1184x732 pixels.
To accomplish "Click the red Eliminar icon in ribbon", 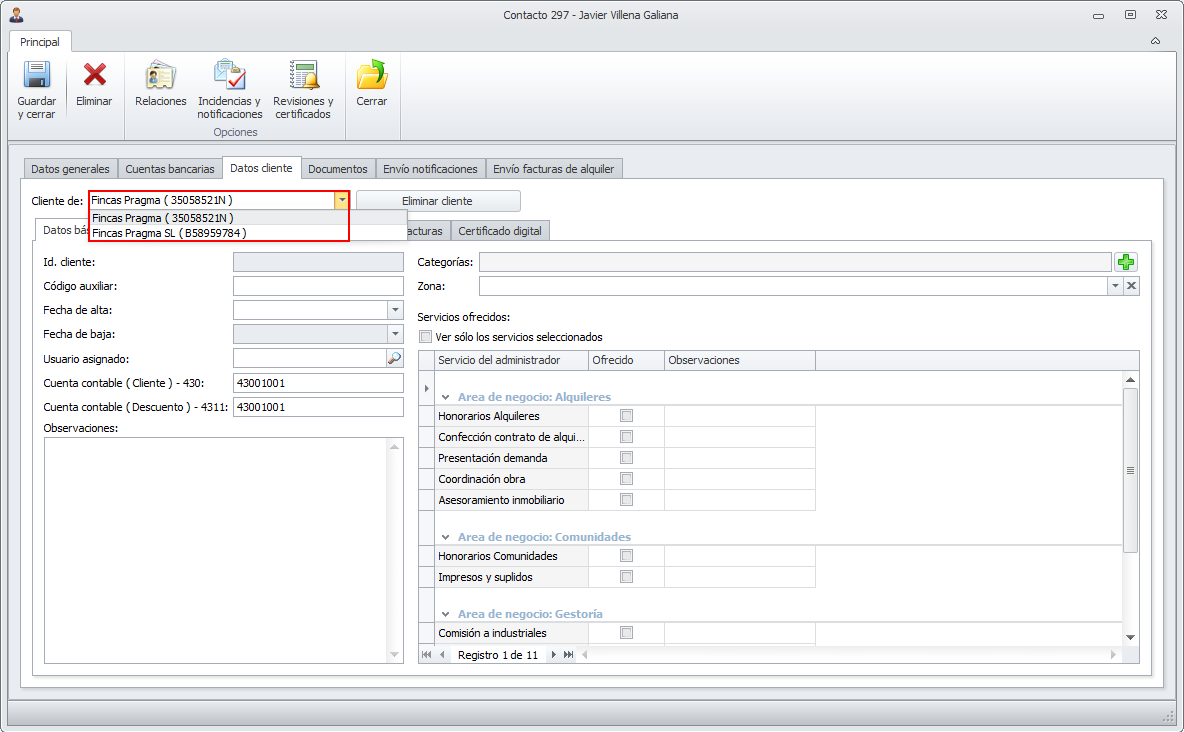I will tap(94, 76).
